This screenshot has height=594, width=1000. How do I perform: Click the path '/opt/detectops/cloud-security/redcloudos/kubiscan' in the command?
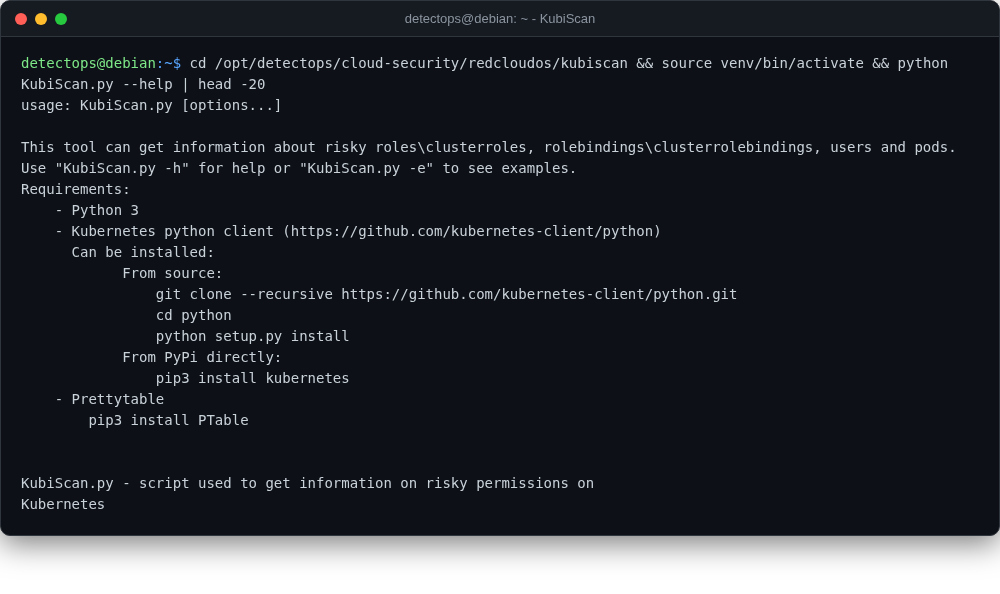tap(421, 63)
